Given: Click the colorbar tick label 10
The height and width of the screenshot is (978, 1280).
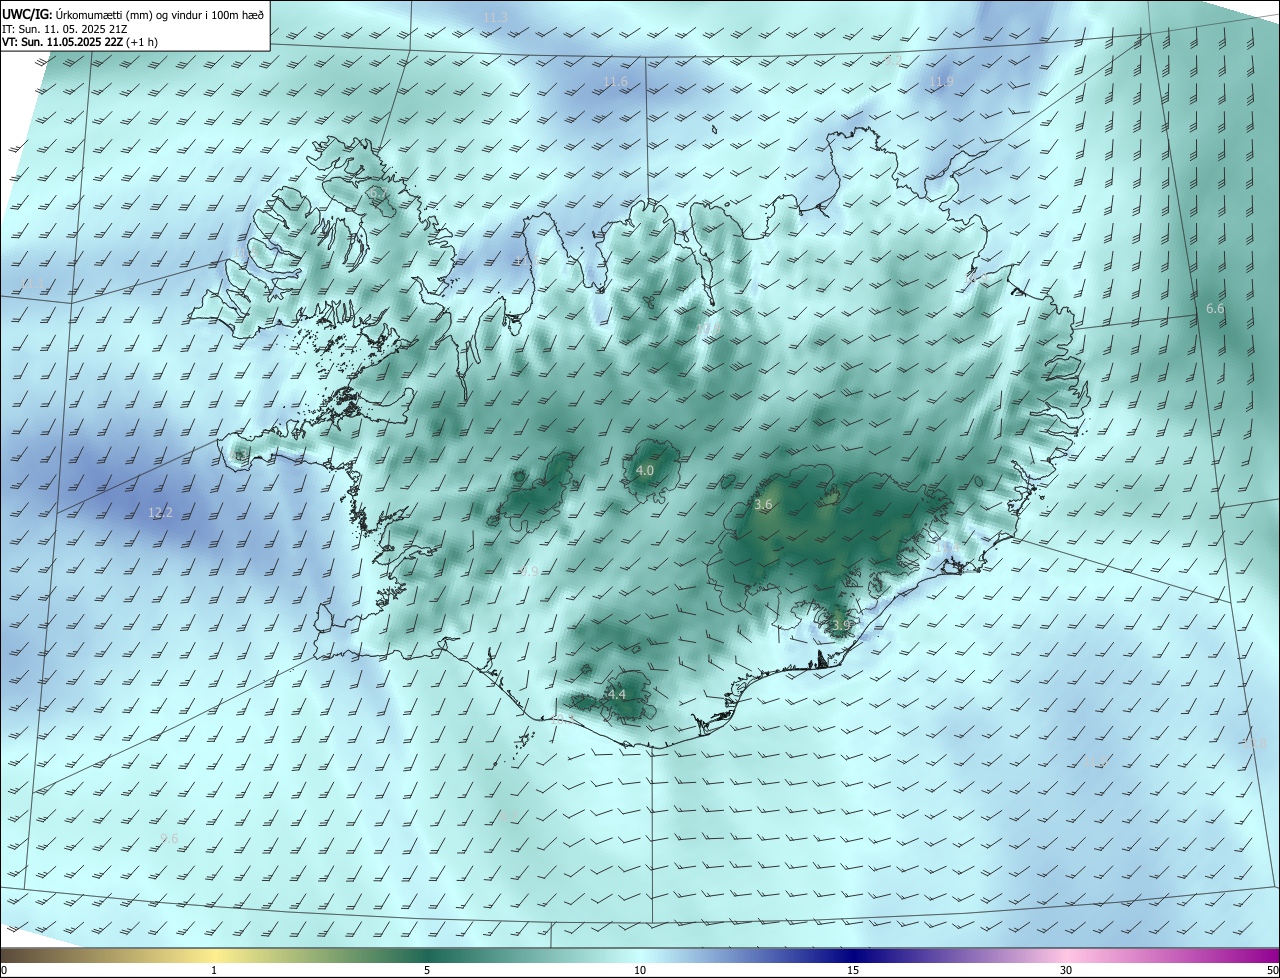Looking at the screenshot, I should point(640,971).
